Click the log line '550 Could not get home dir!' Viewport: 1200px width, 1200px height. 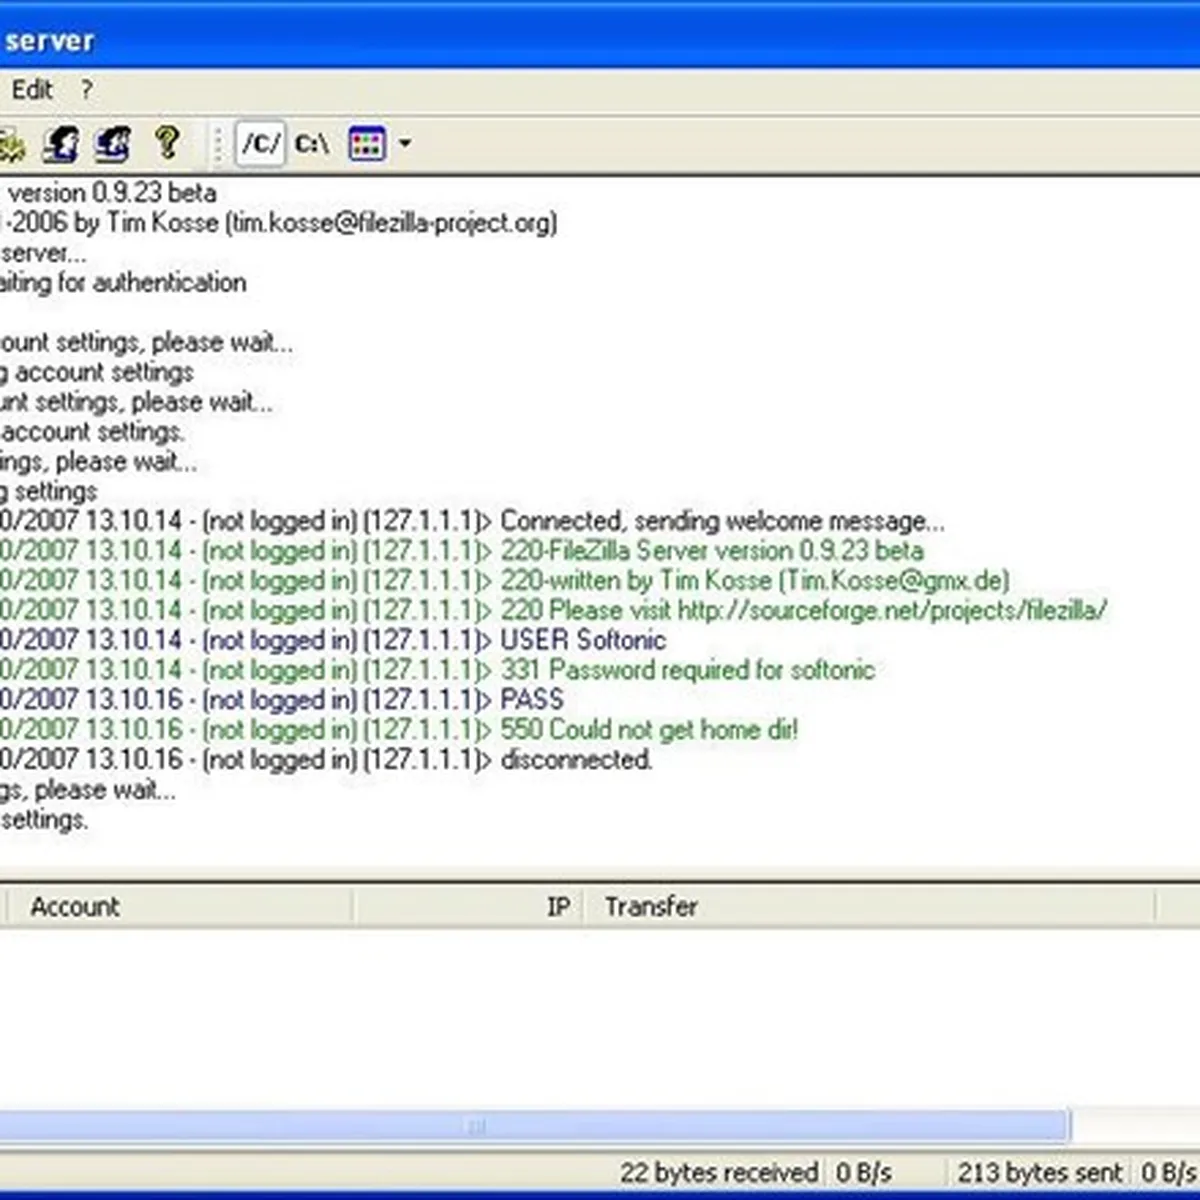coord(400,730)
